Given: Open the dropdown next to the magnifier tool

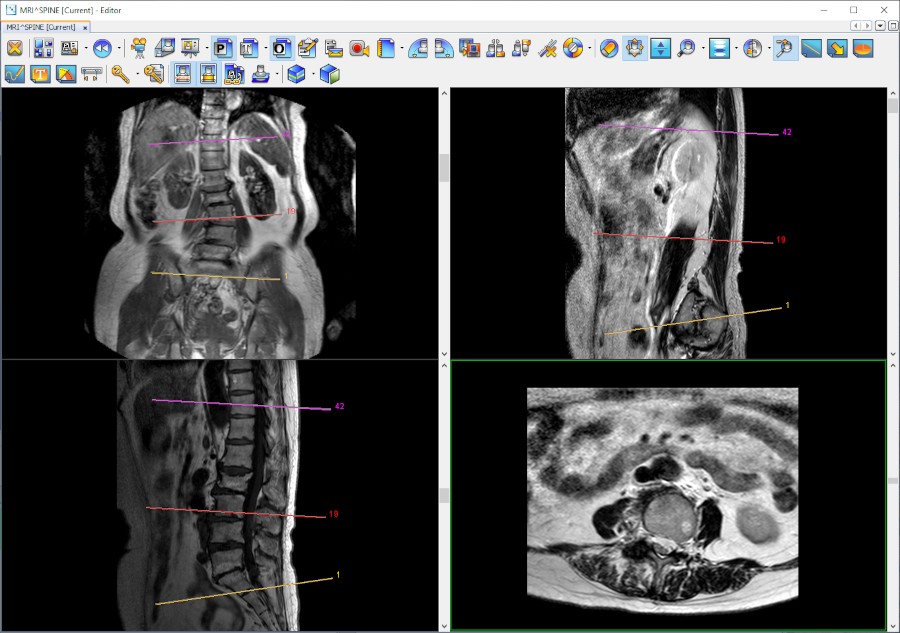Looking at the screenshot, I should 705,47.
